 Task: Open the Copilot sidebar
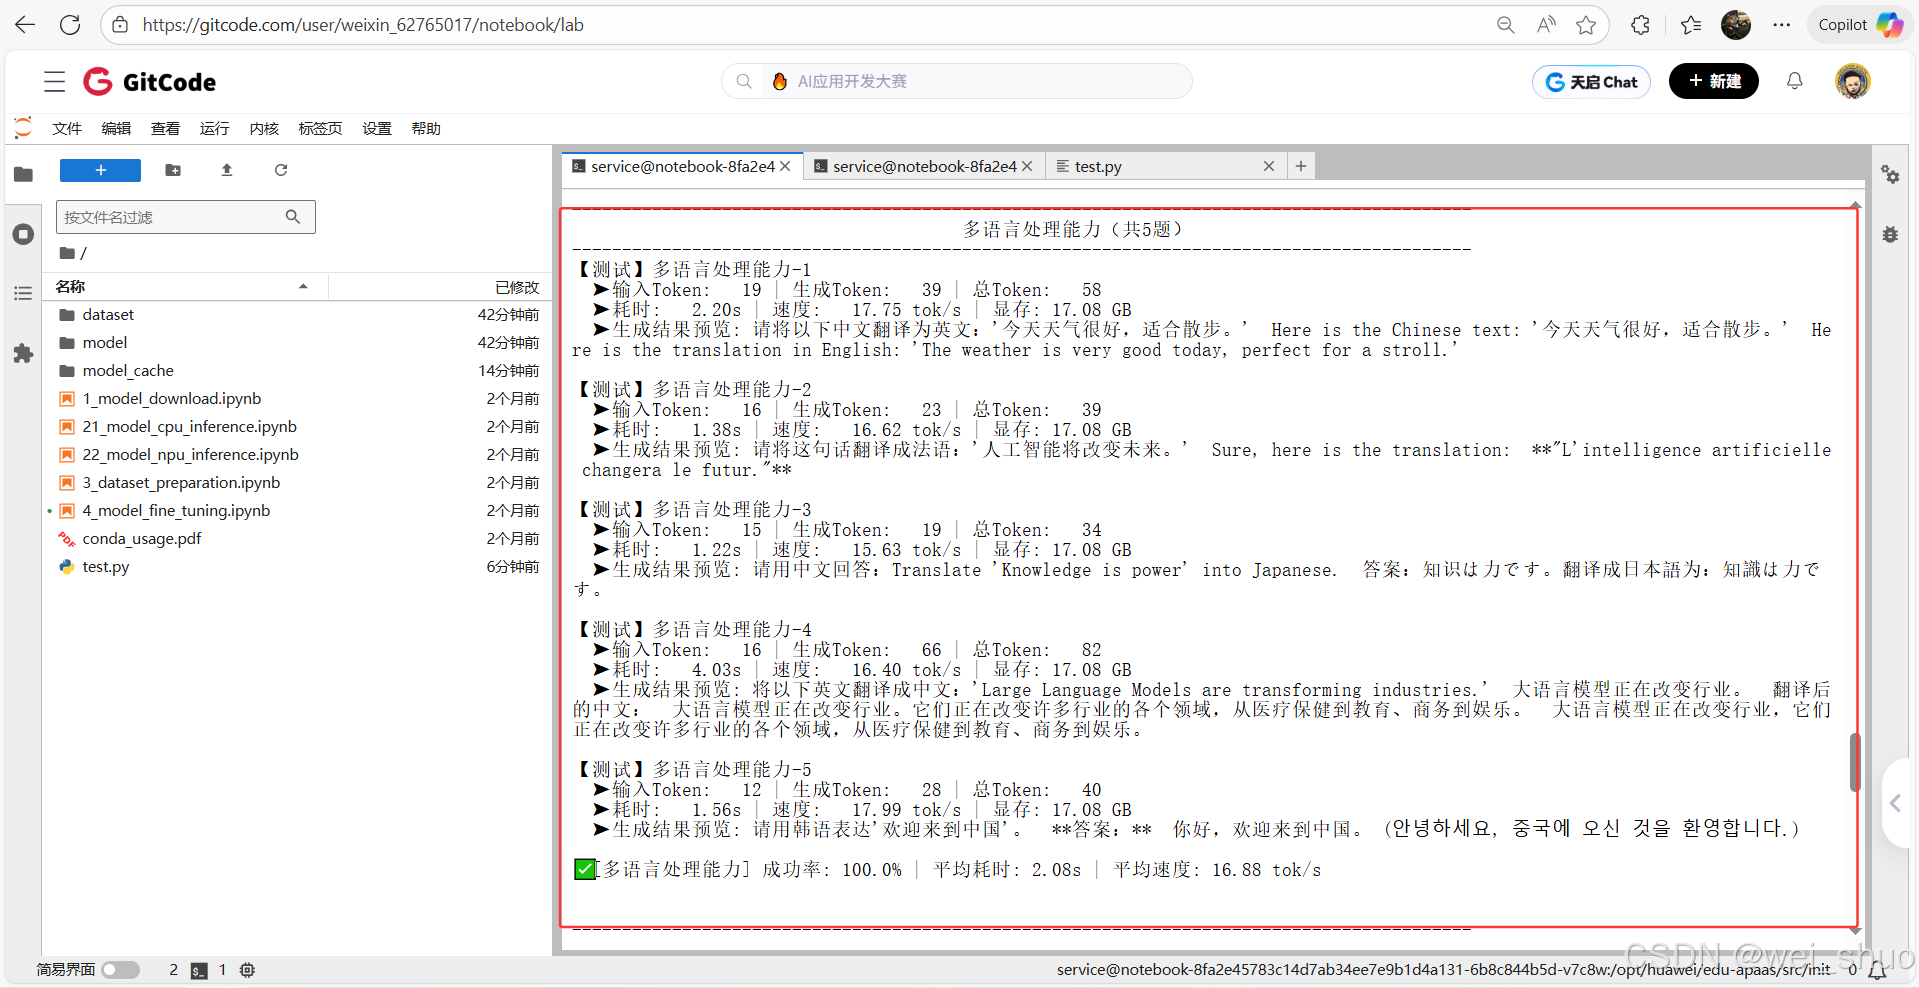click(x=1860, y=25)
